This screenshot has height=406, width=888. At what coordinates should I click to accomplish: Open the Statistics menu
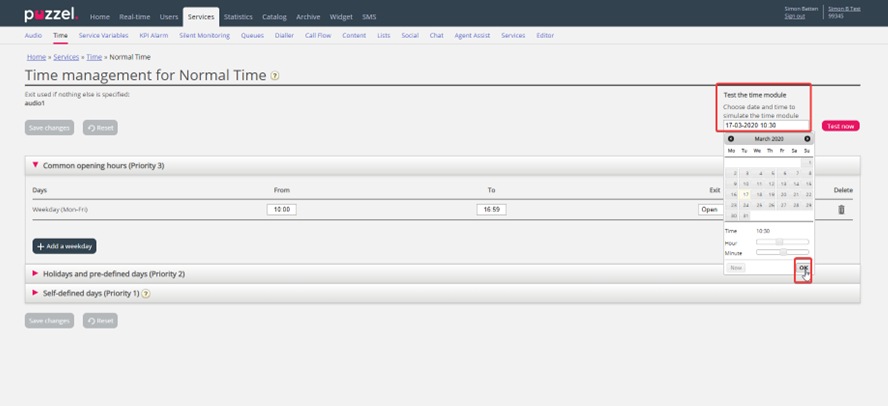pos(238,17)
